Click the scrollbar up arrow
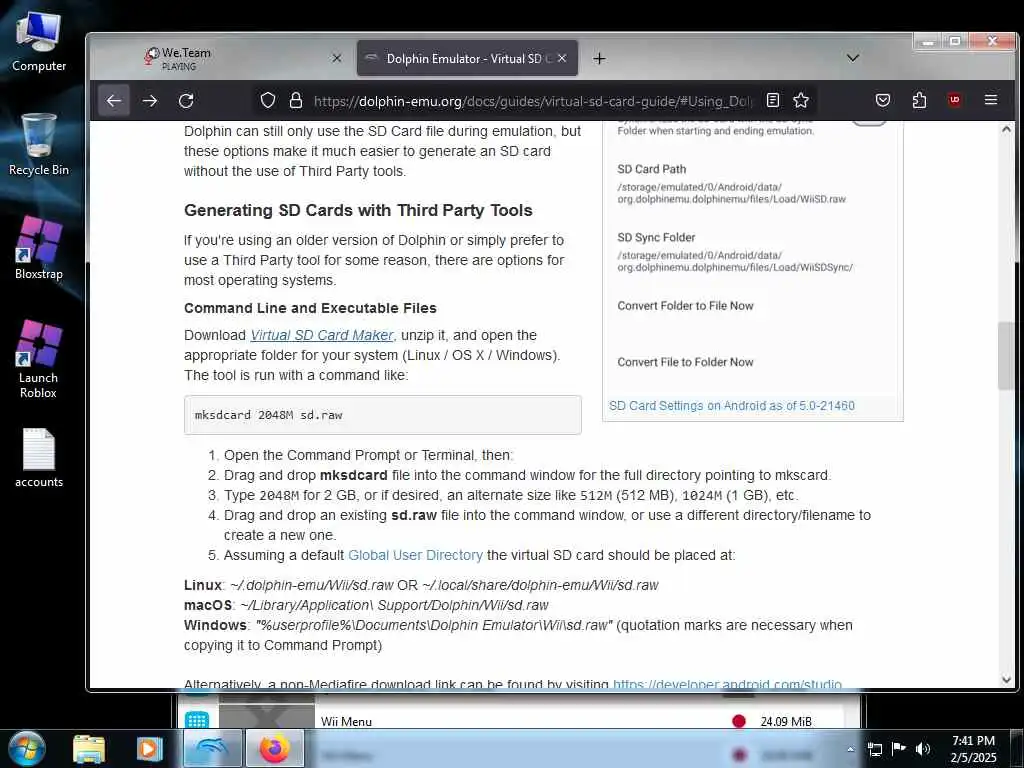This screenshot has height=768, width=1024. [1006, 129]
